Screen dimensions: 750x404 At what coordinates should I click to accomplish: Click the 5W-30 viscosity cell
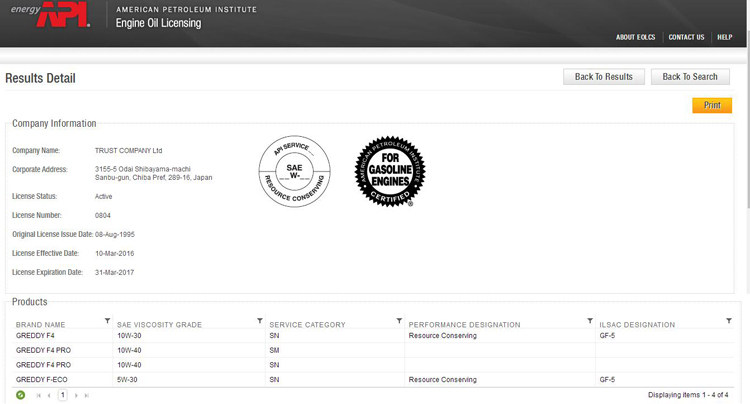coord(127,380)
